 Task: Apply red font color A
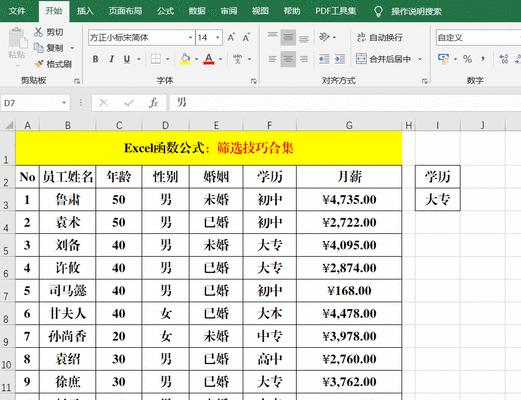(x=209, y=59)
